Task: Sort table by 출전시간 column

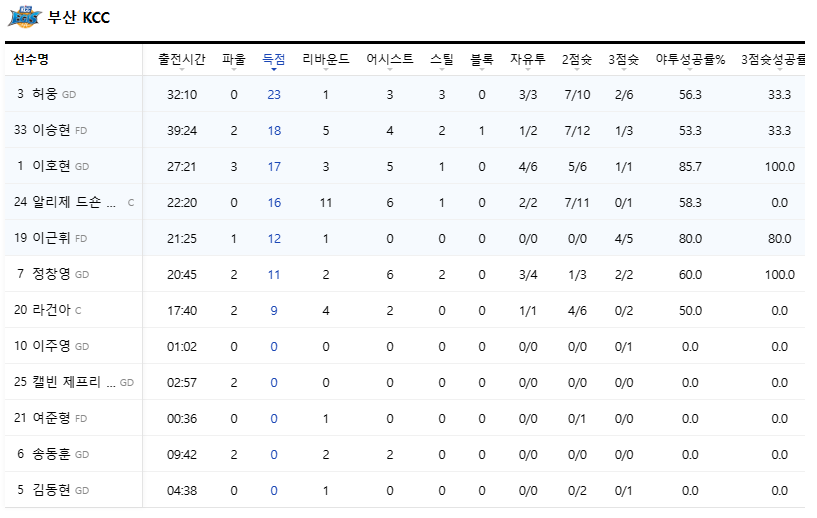Action: click(182, 59)
